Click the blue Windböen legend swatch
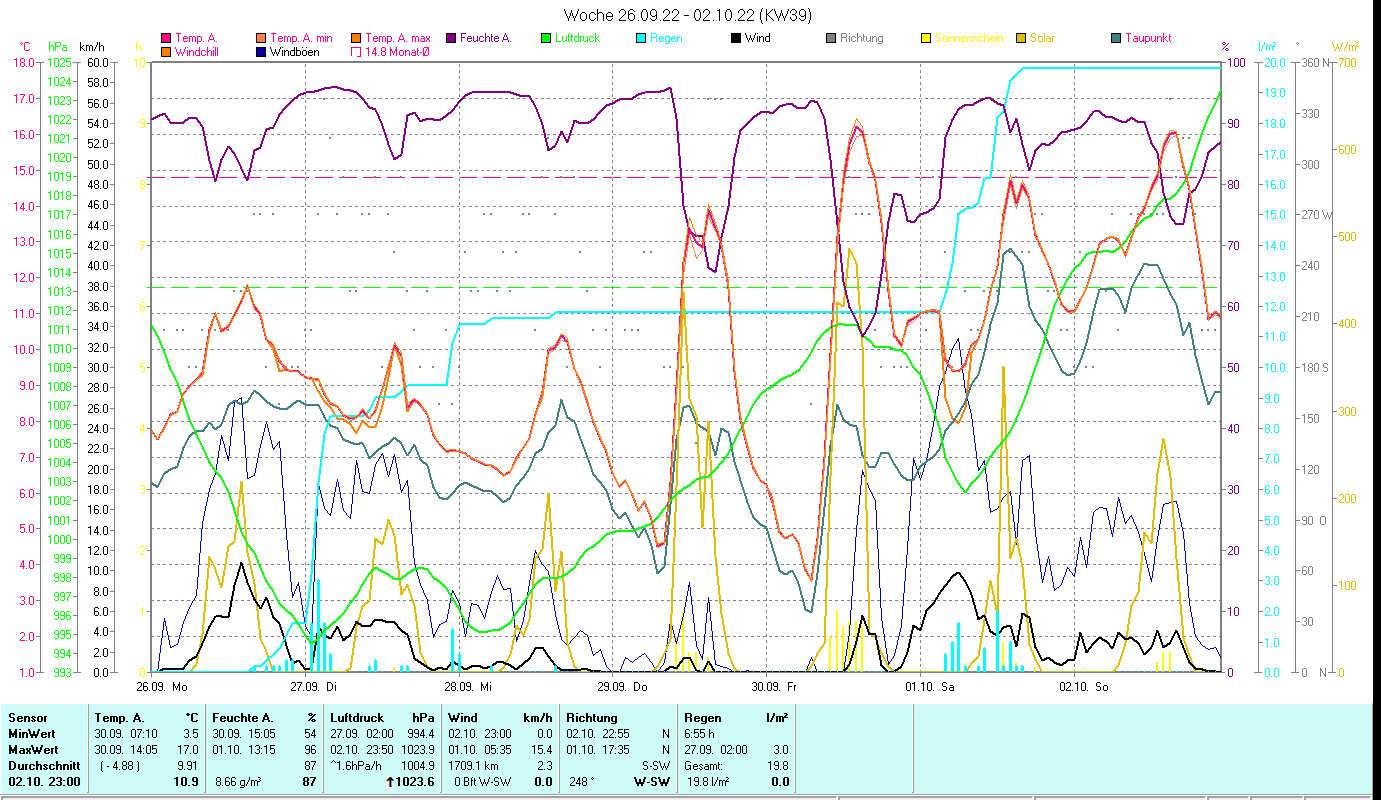The height and width of the screenshot is (800, 1381). coord(262,51)
